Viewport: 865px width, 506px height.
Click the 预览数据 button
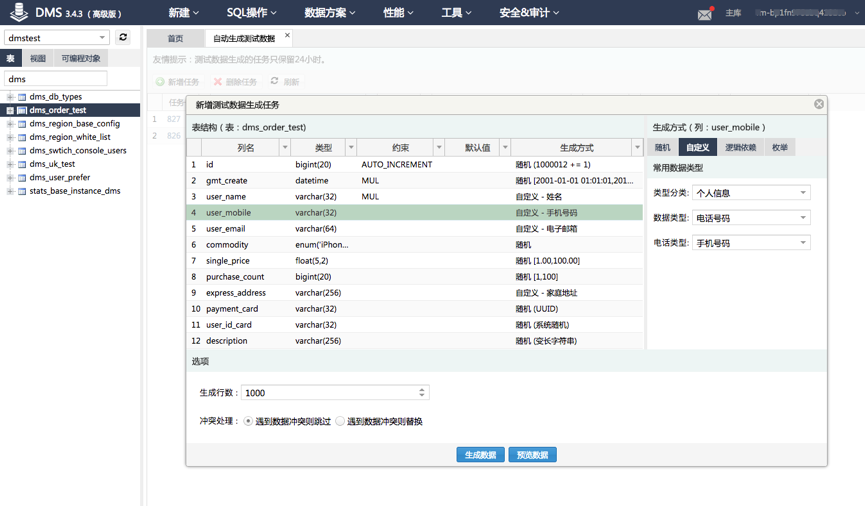[x=532, y=455]
